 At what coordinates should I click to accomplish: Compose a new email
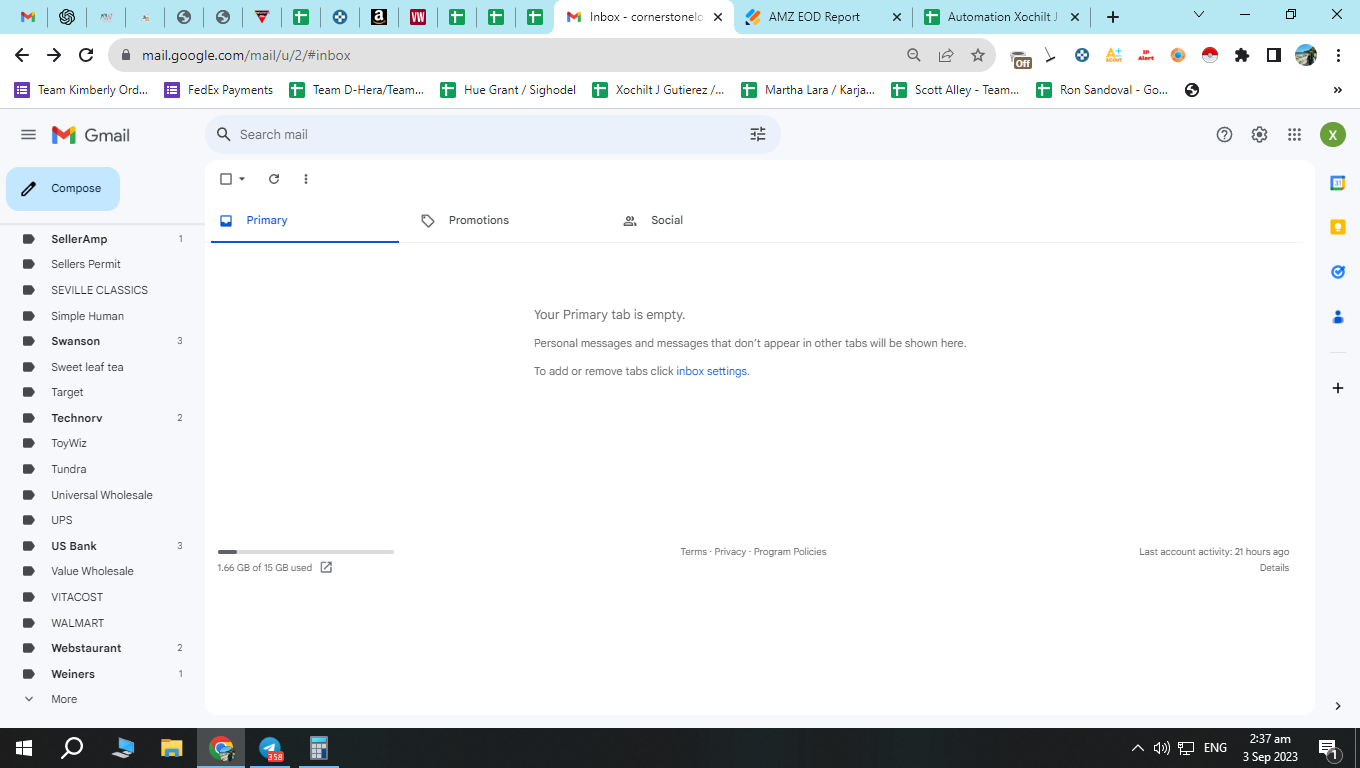point(63,189)
